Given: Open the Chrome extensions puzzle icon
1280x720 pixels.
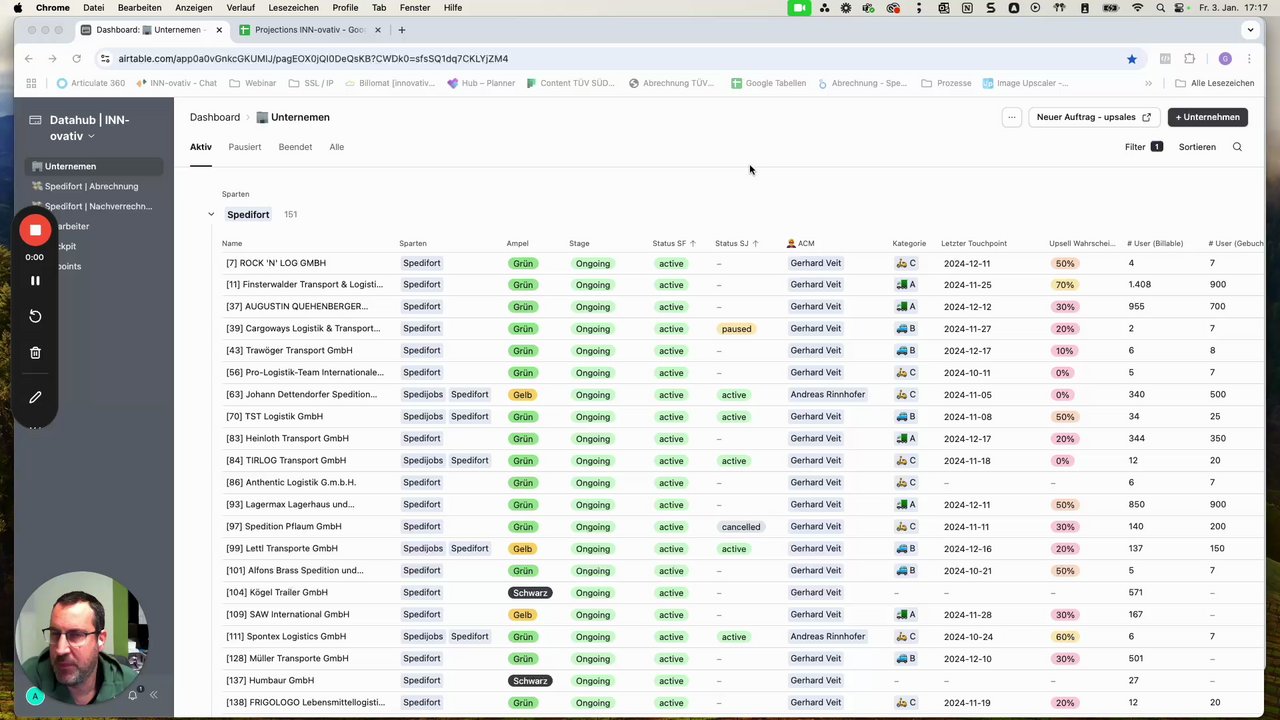Looking at the screenshot, I should (x=1189, y=58).
